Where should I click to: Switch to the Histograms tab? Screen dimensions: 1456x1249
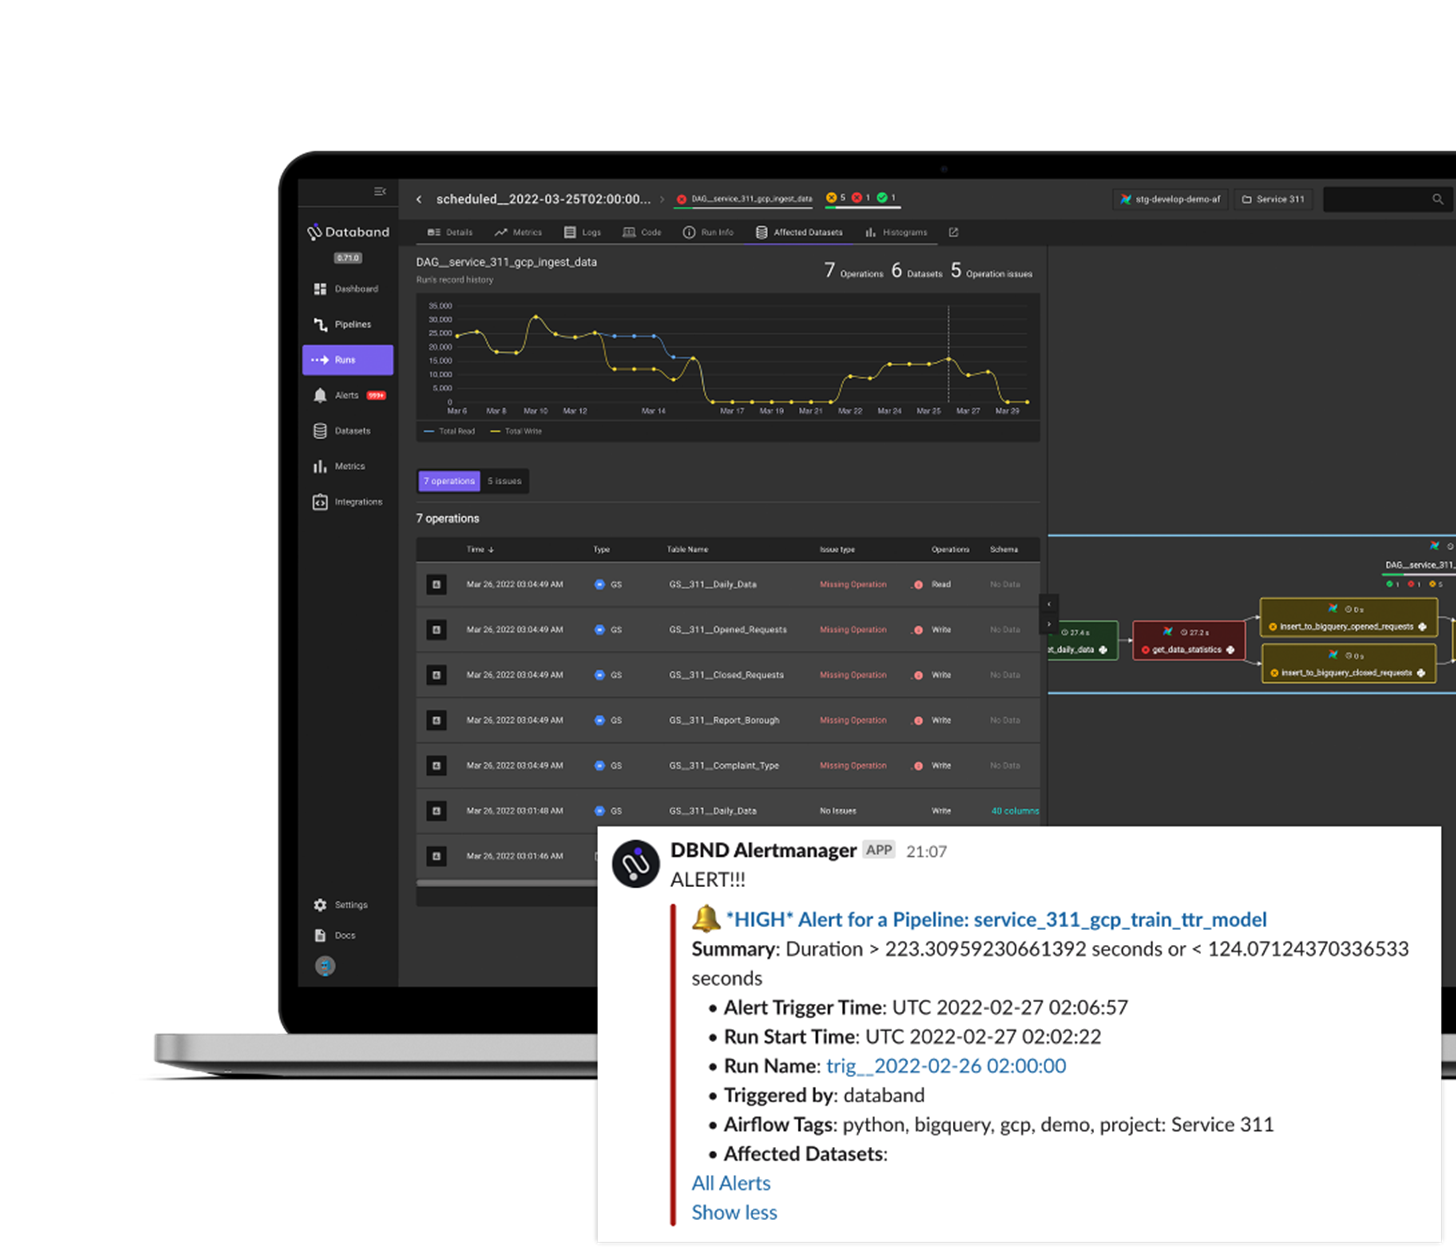(896, 232)
